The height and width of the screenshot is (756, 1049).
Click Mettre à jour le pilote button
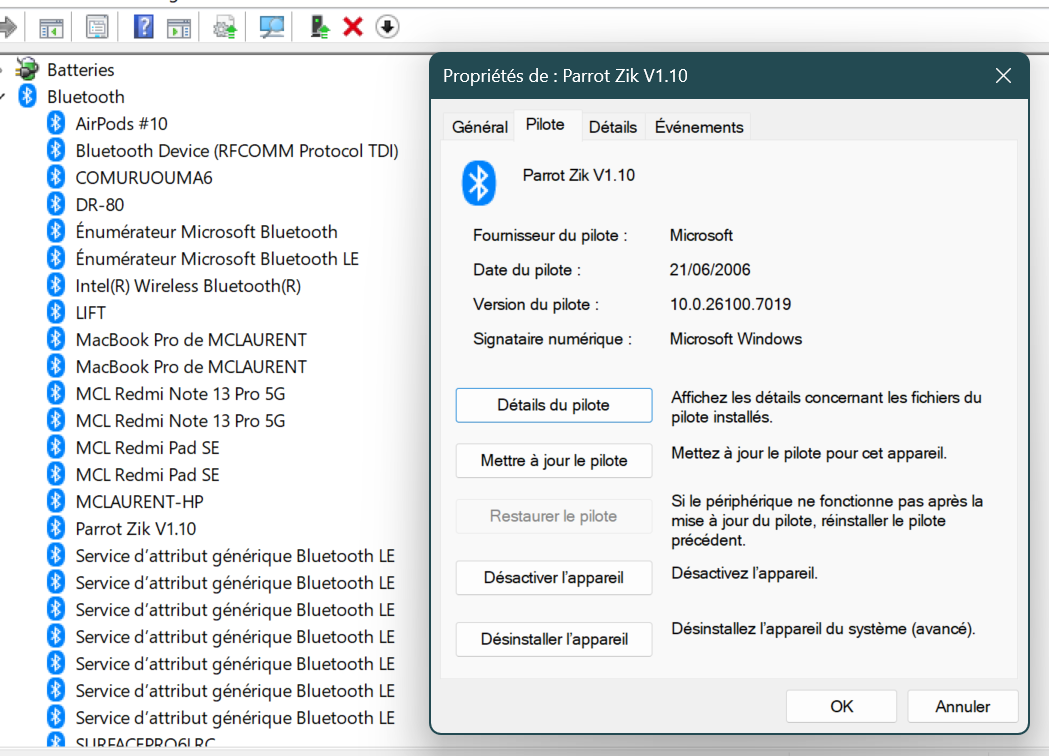554,460
